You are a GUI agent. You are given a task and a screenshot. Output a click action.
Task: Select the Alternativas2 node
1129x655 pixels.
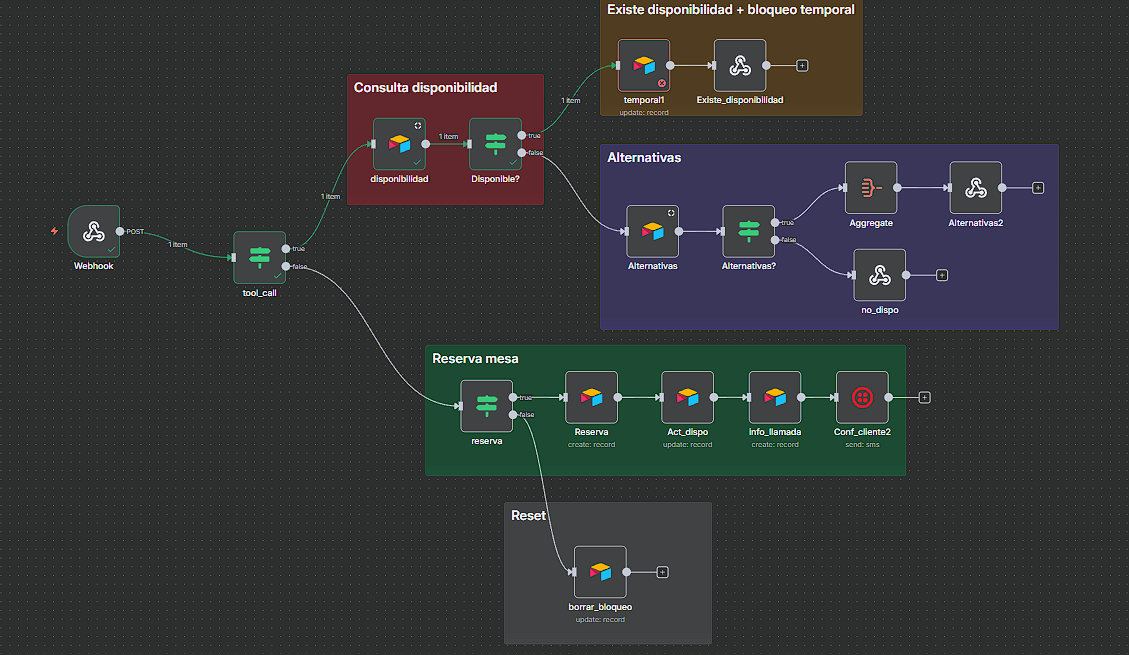pyautogui.click(x=975, y=188)
